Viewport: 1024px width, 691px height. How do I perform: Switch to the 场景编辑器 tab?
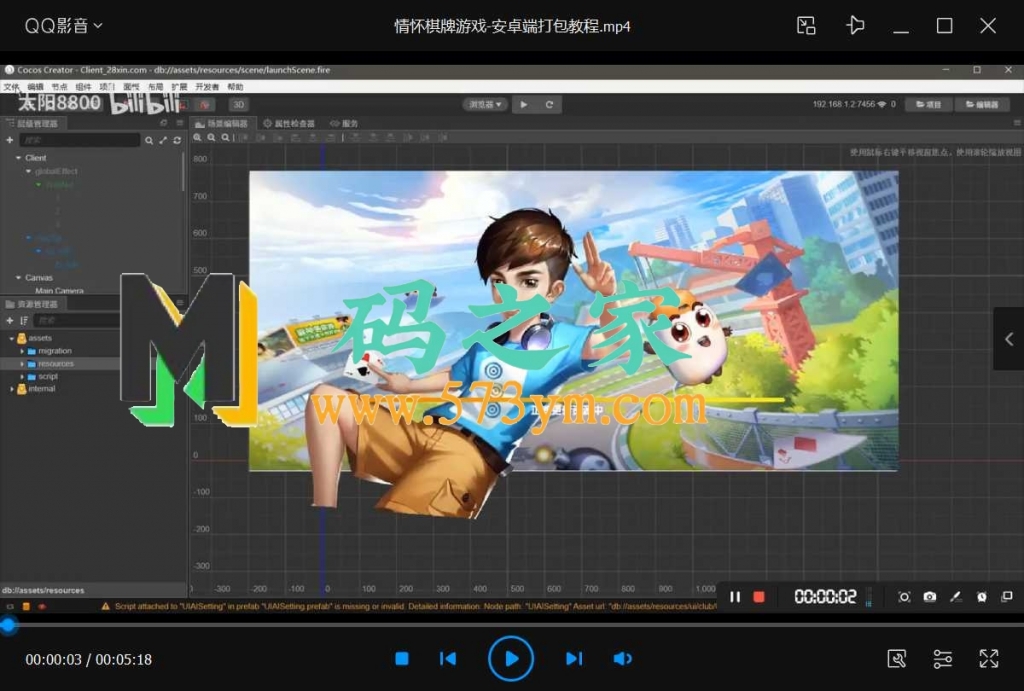pos(222,123)
